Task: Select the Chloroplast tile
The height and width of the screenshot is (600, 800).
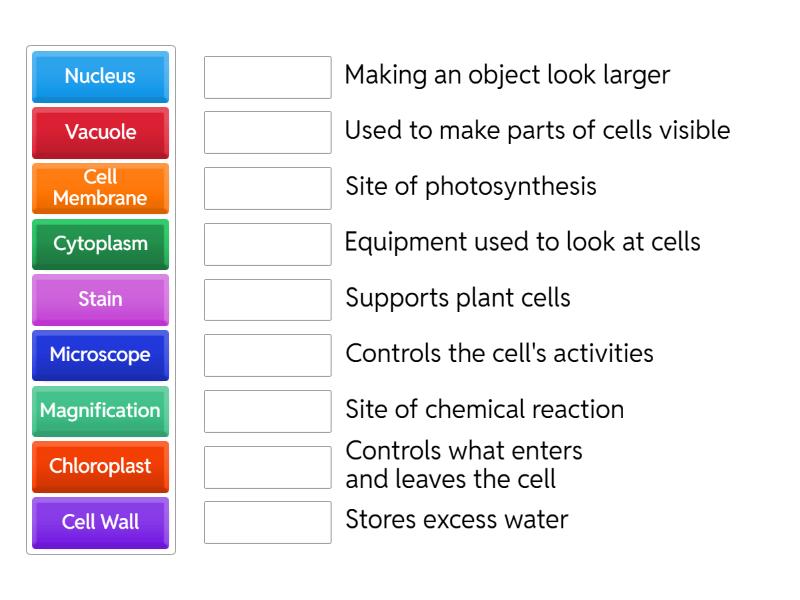Action: (x=100, y=466)
